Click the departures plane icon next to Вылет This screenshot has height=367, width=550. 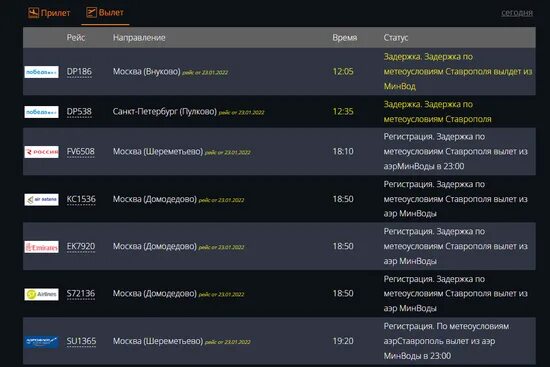[91, 13]
